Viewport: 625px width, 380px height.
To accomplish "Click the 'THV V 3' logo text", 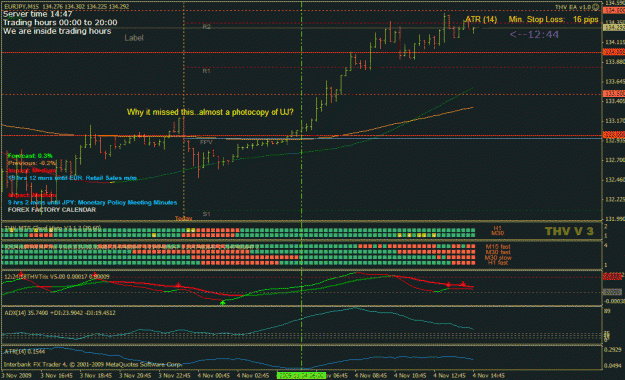I will coord(569,231).
